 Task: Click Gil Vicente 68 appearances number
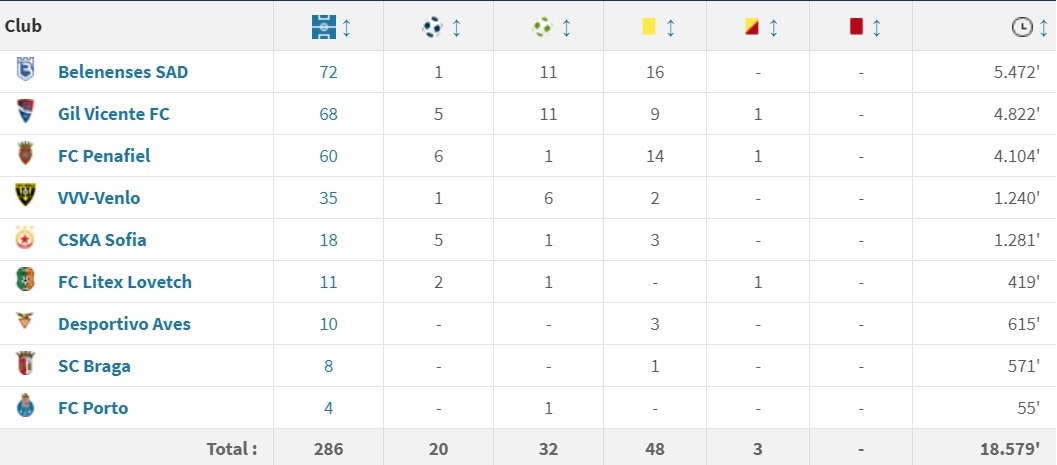328,114
